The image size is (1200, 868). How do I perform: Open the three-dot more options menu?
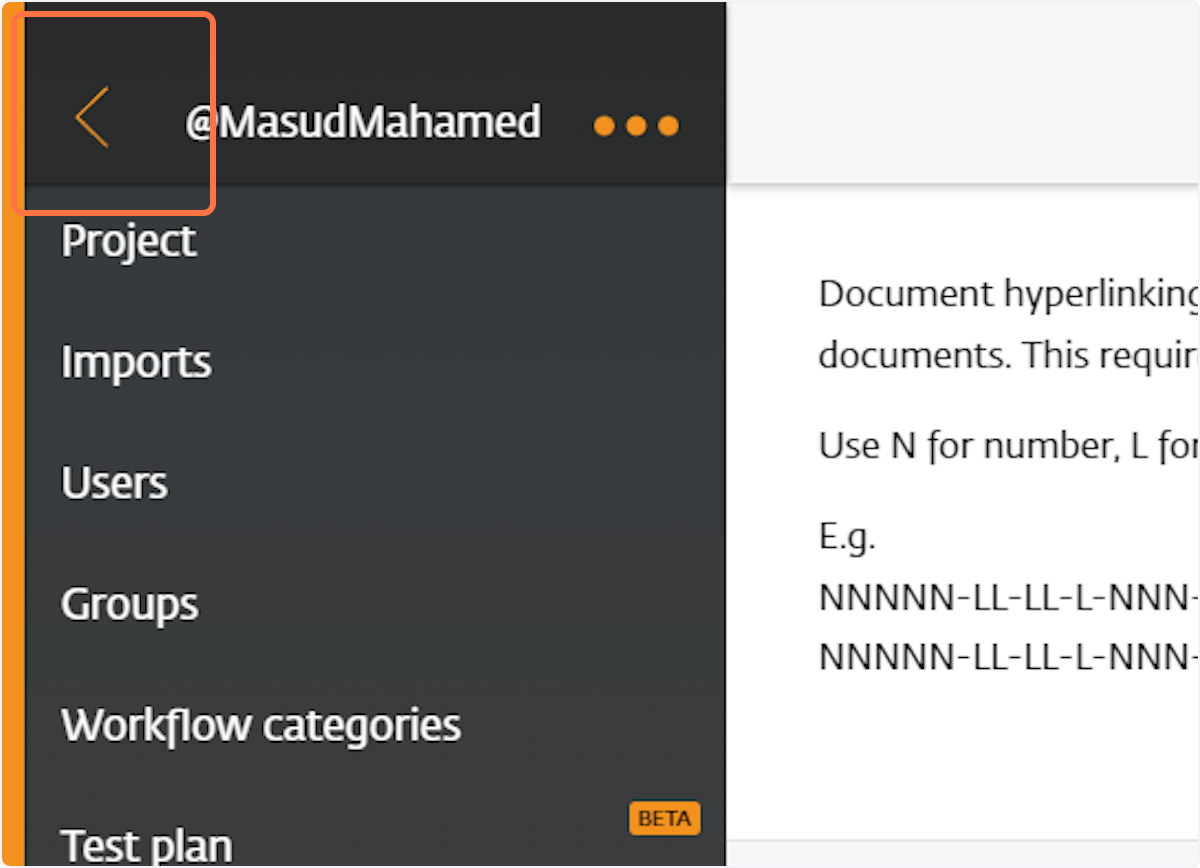(636, 126)
